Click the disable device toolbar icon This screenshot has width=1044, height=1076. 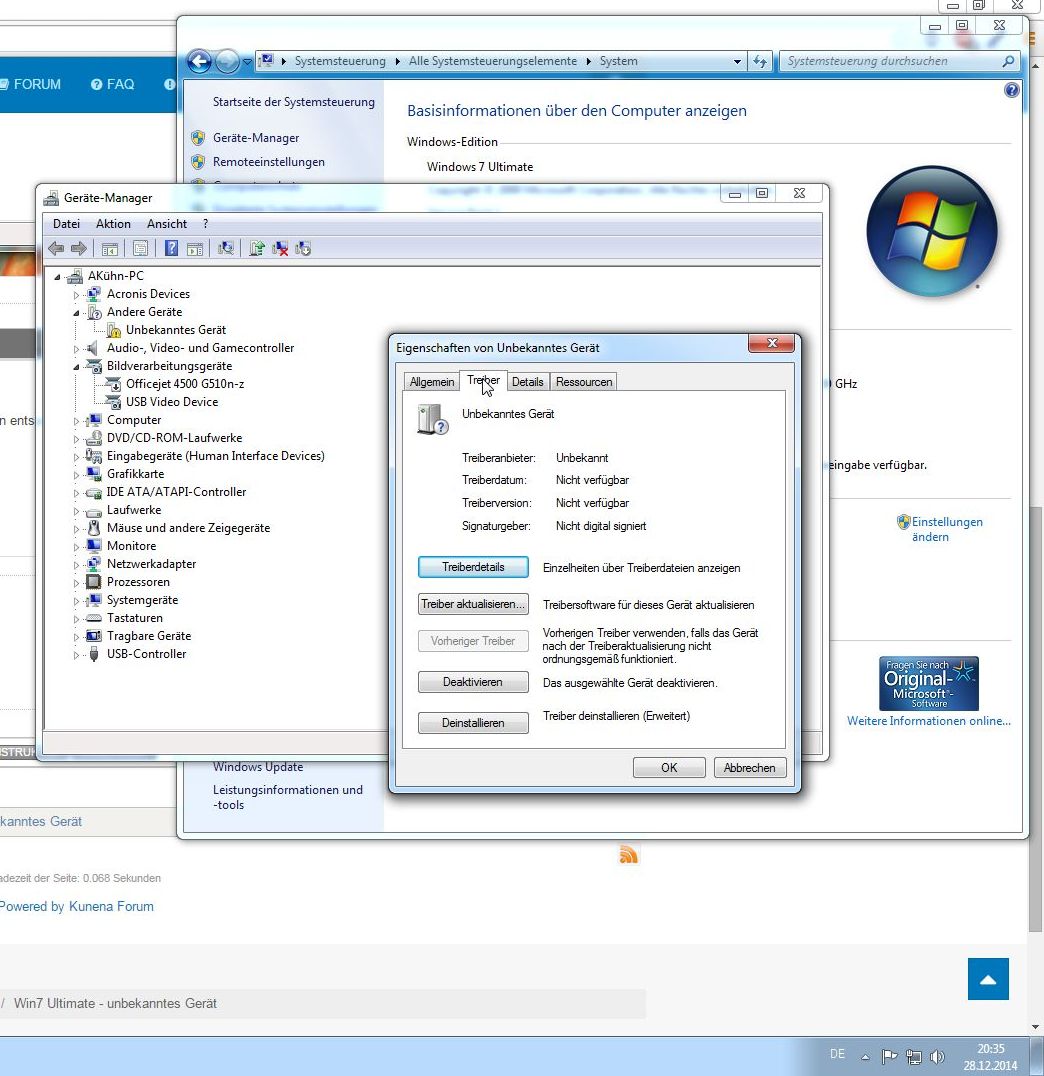(303, 248)
